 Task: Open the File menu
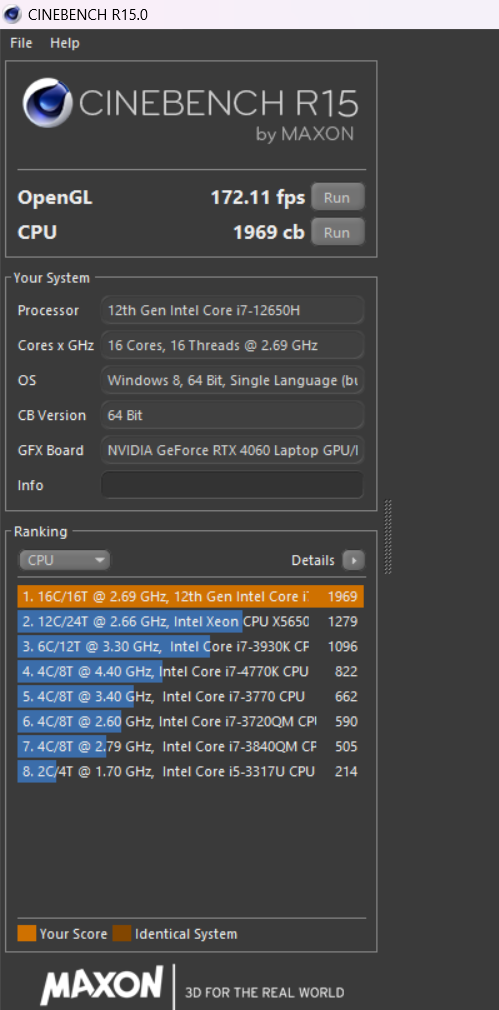click(21, 43)
